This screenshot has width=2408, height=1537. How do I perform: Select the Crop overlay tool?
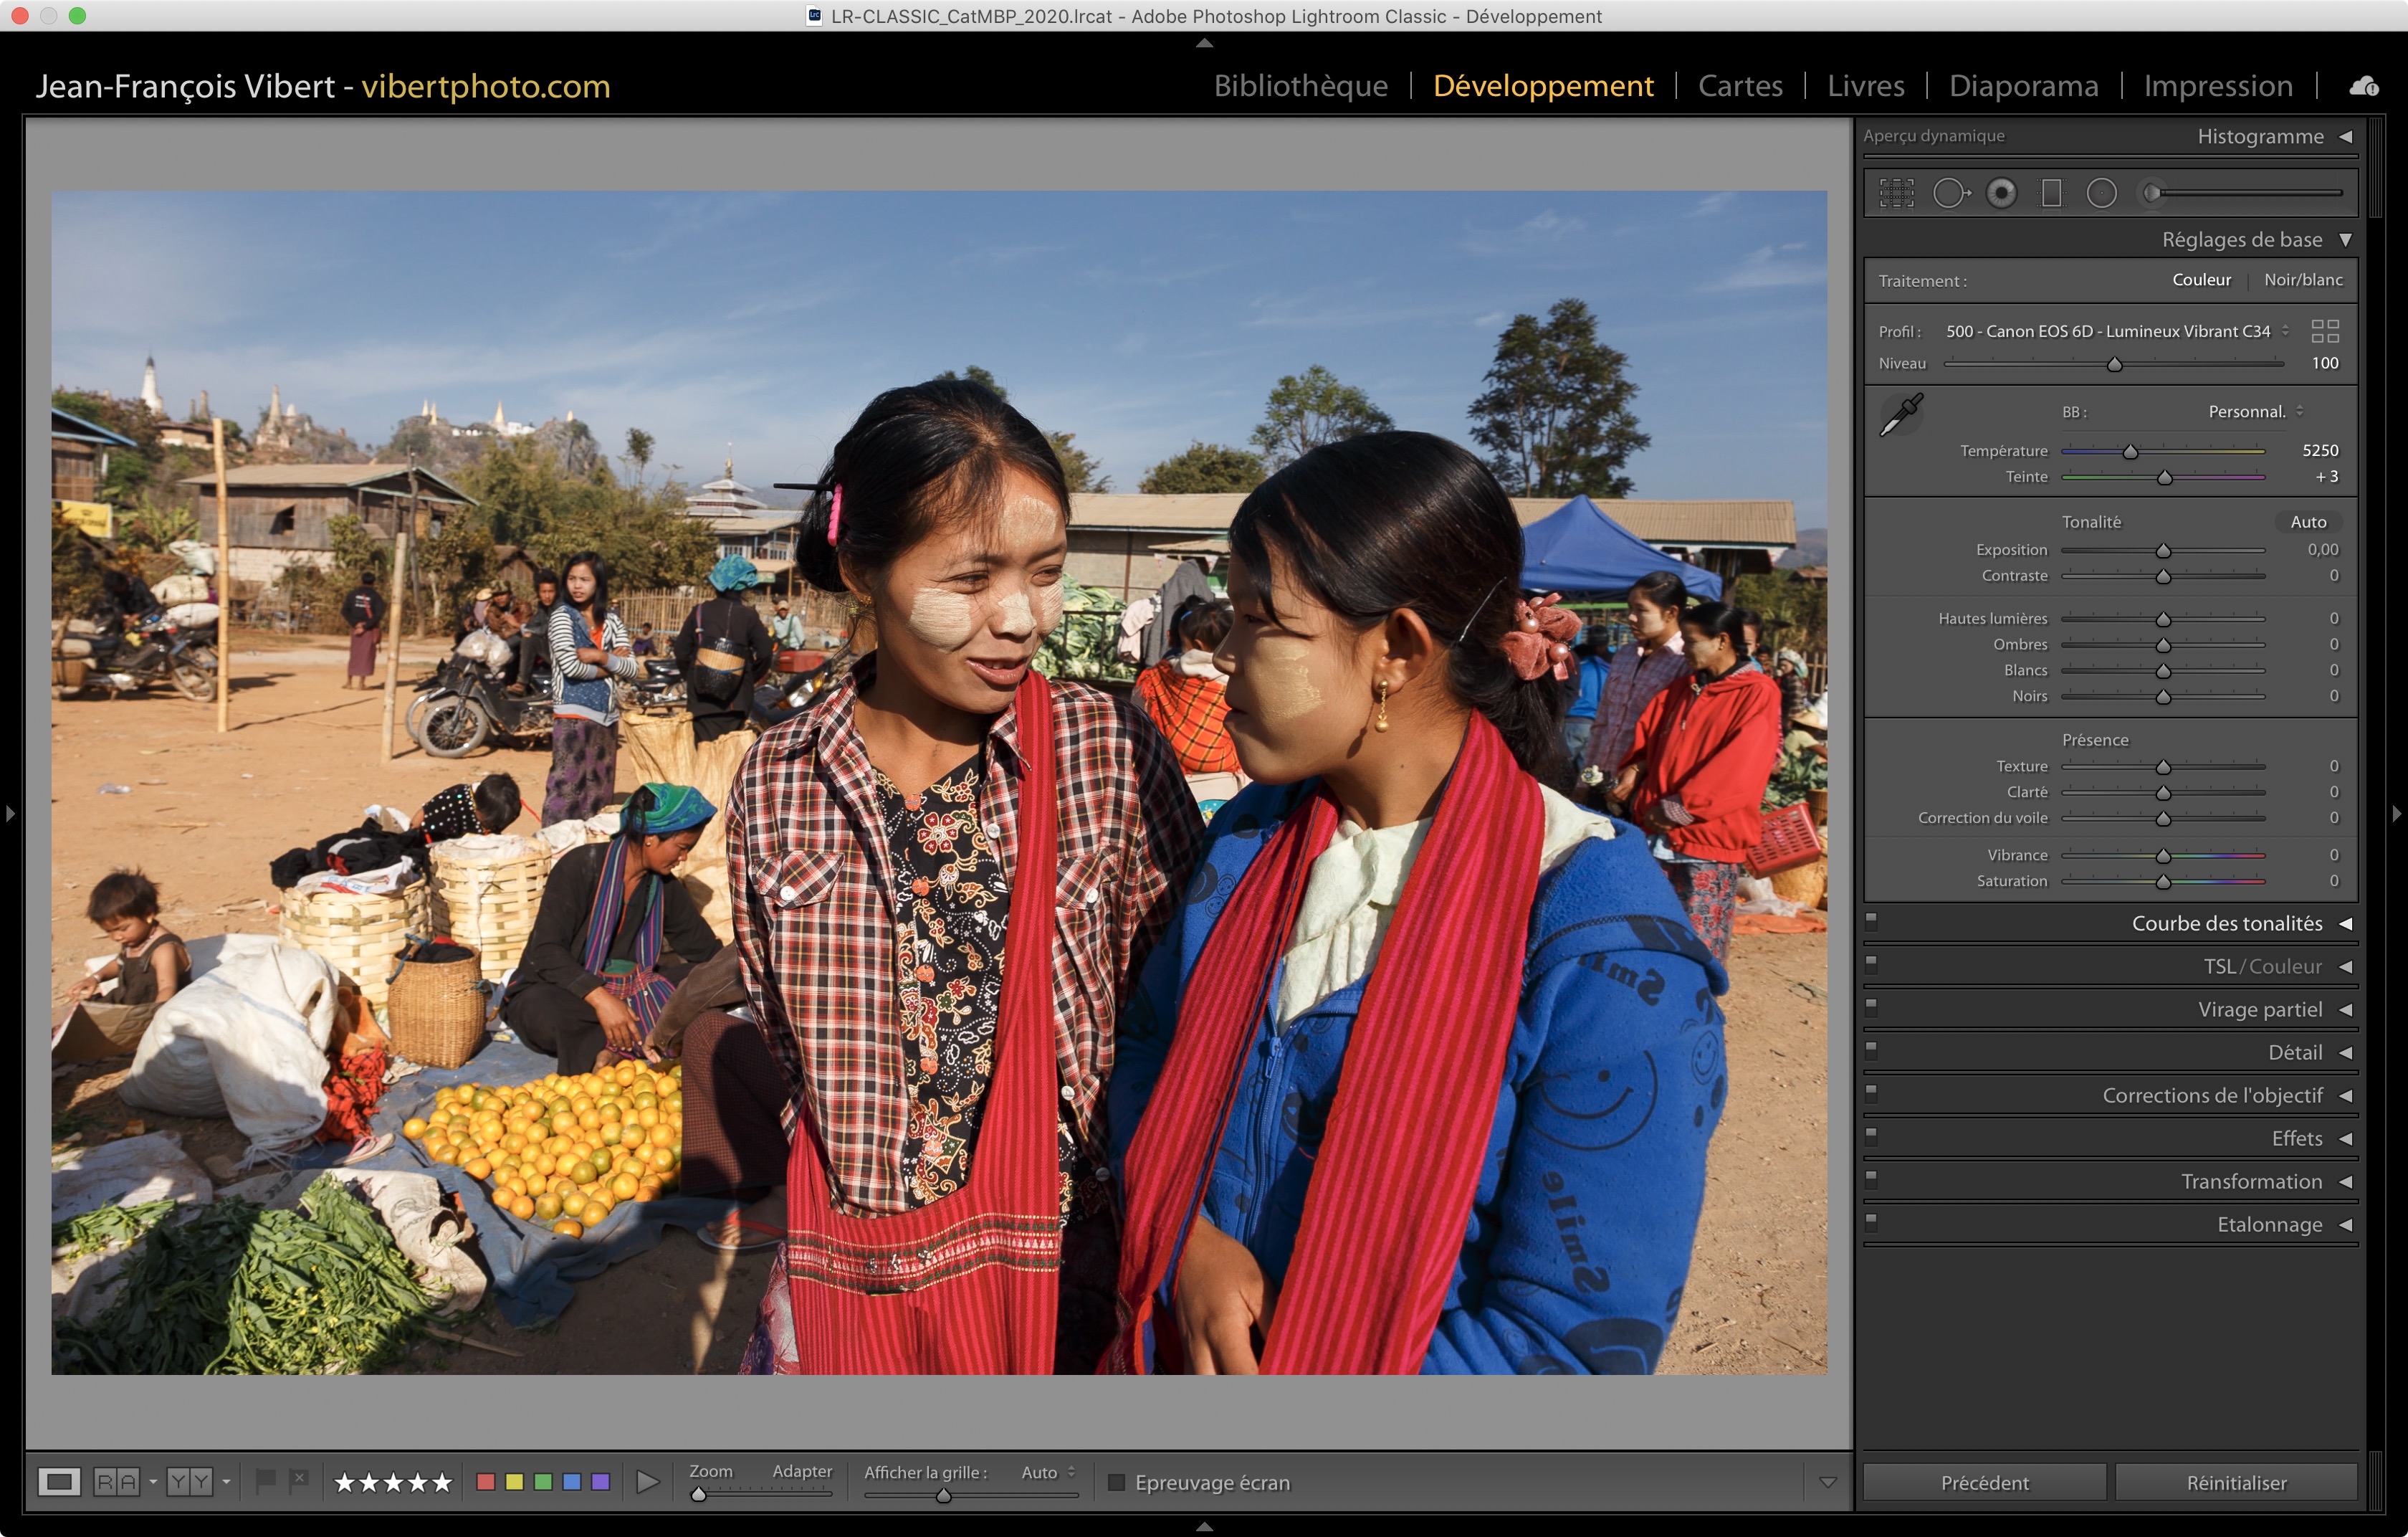(1896, 193)
